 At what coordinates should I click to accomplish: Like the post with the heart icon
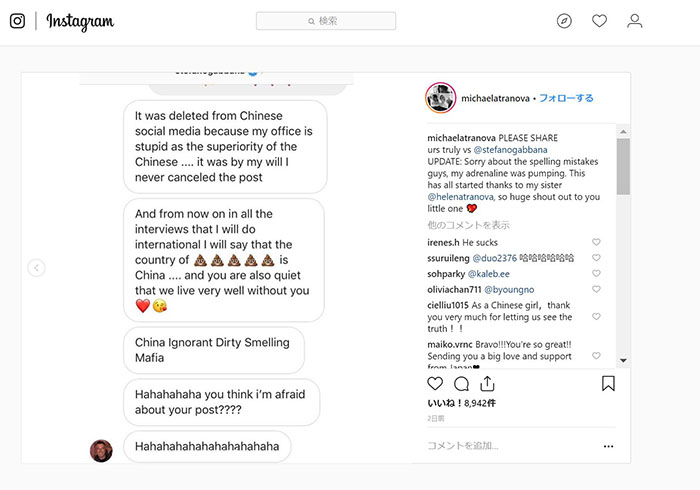(x=435, y=383)
